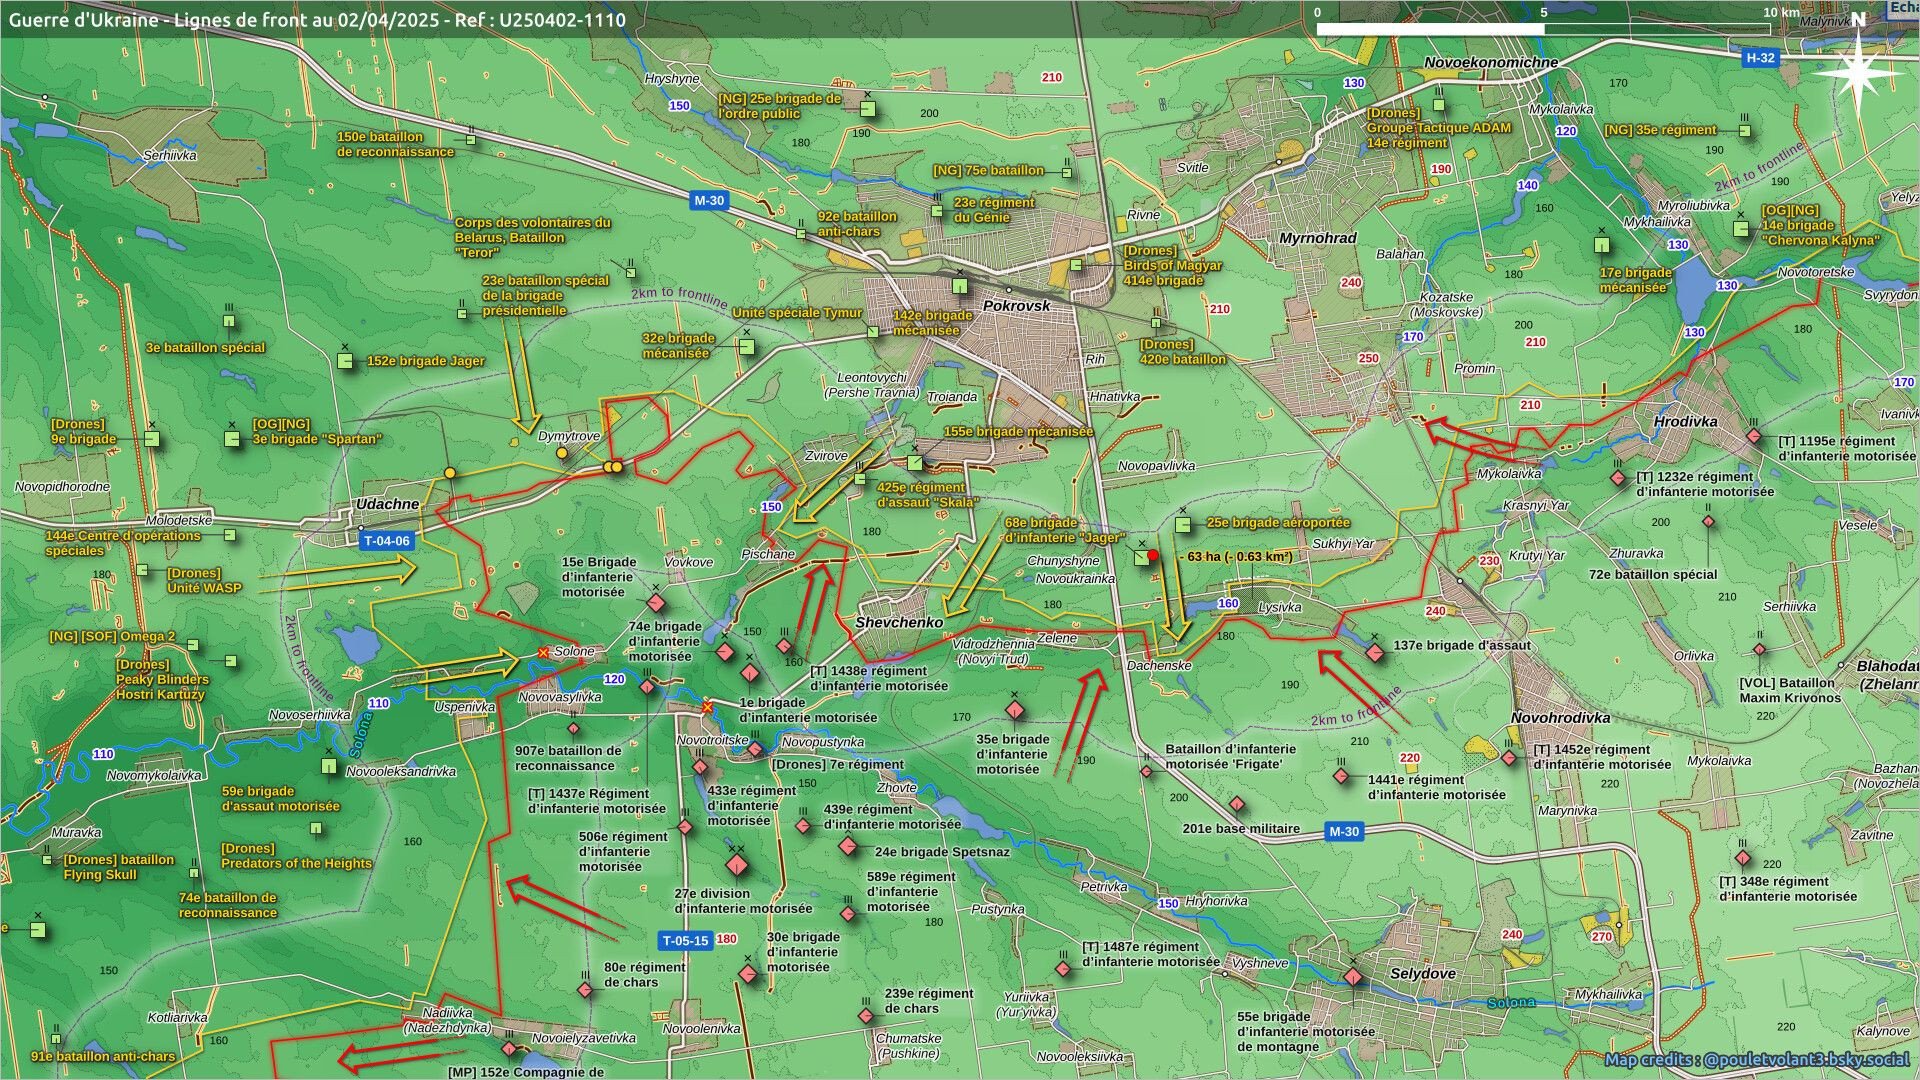Select the green marker of 150e bataillon de reconnaissance

(470, 141)
